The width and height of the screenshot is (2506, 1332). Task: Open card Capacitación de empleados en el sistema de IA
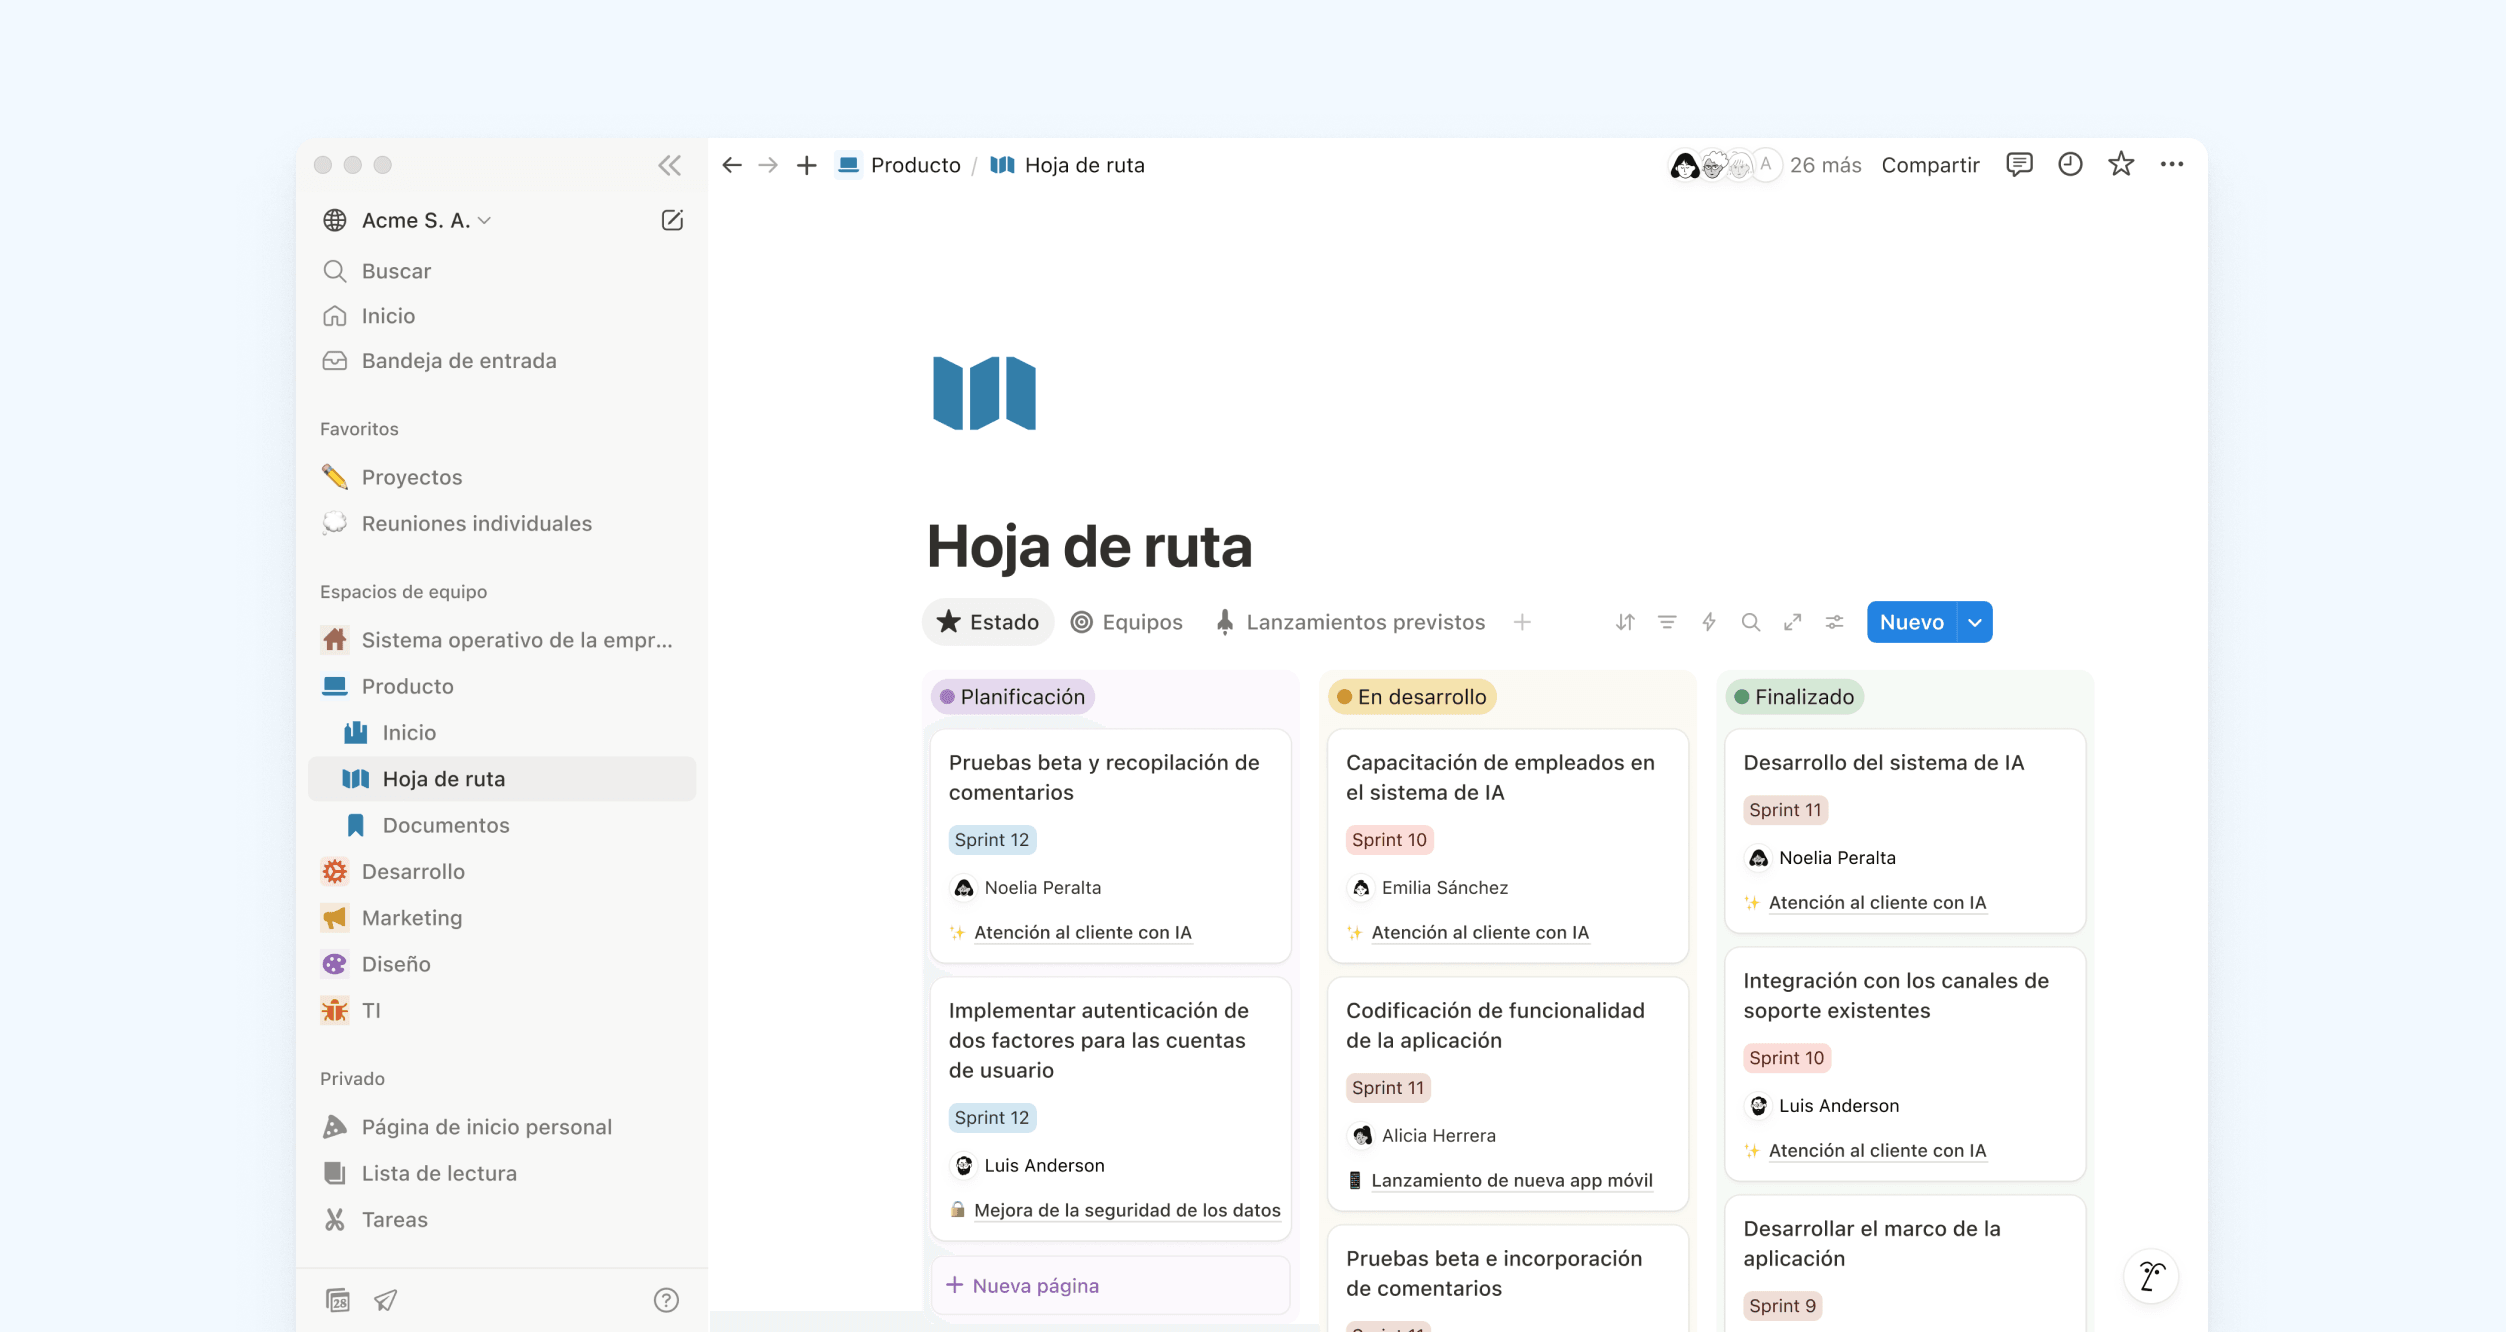point(1507,846)
